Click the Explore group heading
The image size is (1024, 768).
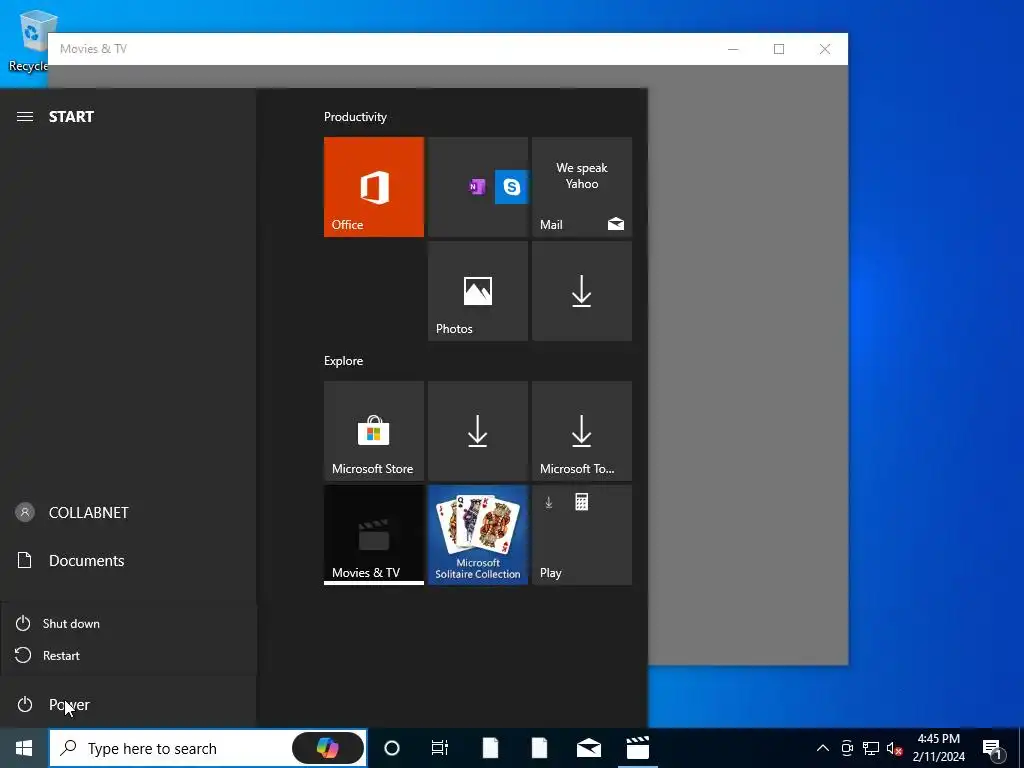[x=344, y=361]
